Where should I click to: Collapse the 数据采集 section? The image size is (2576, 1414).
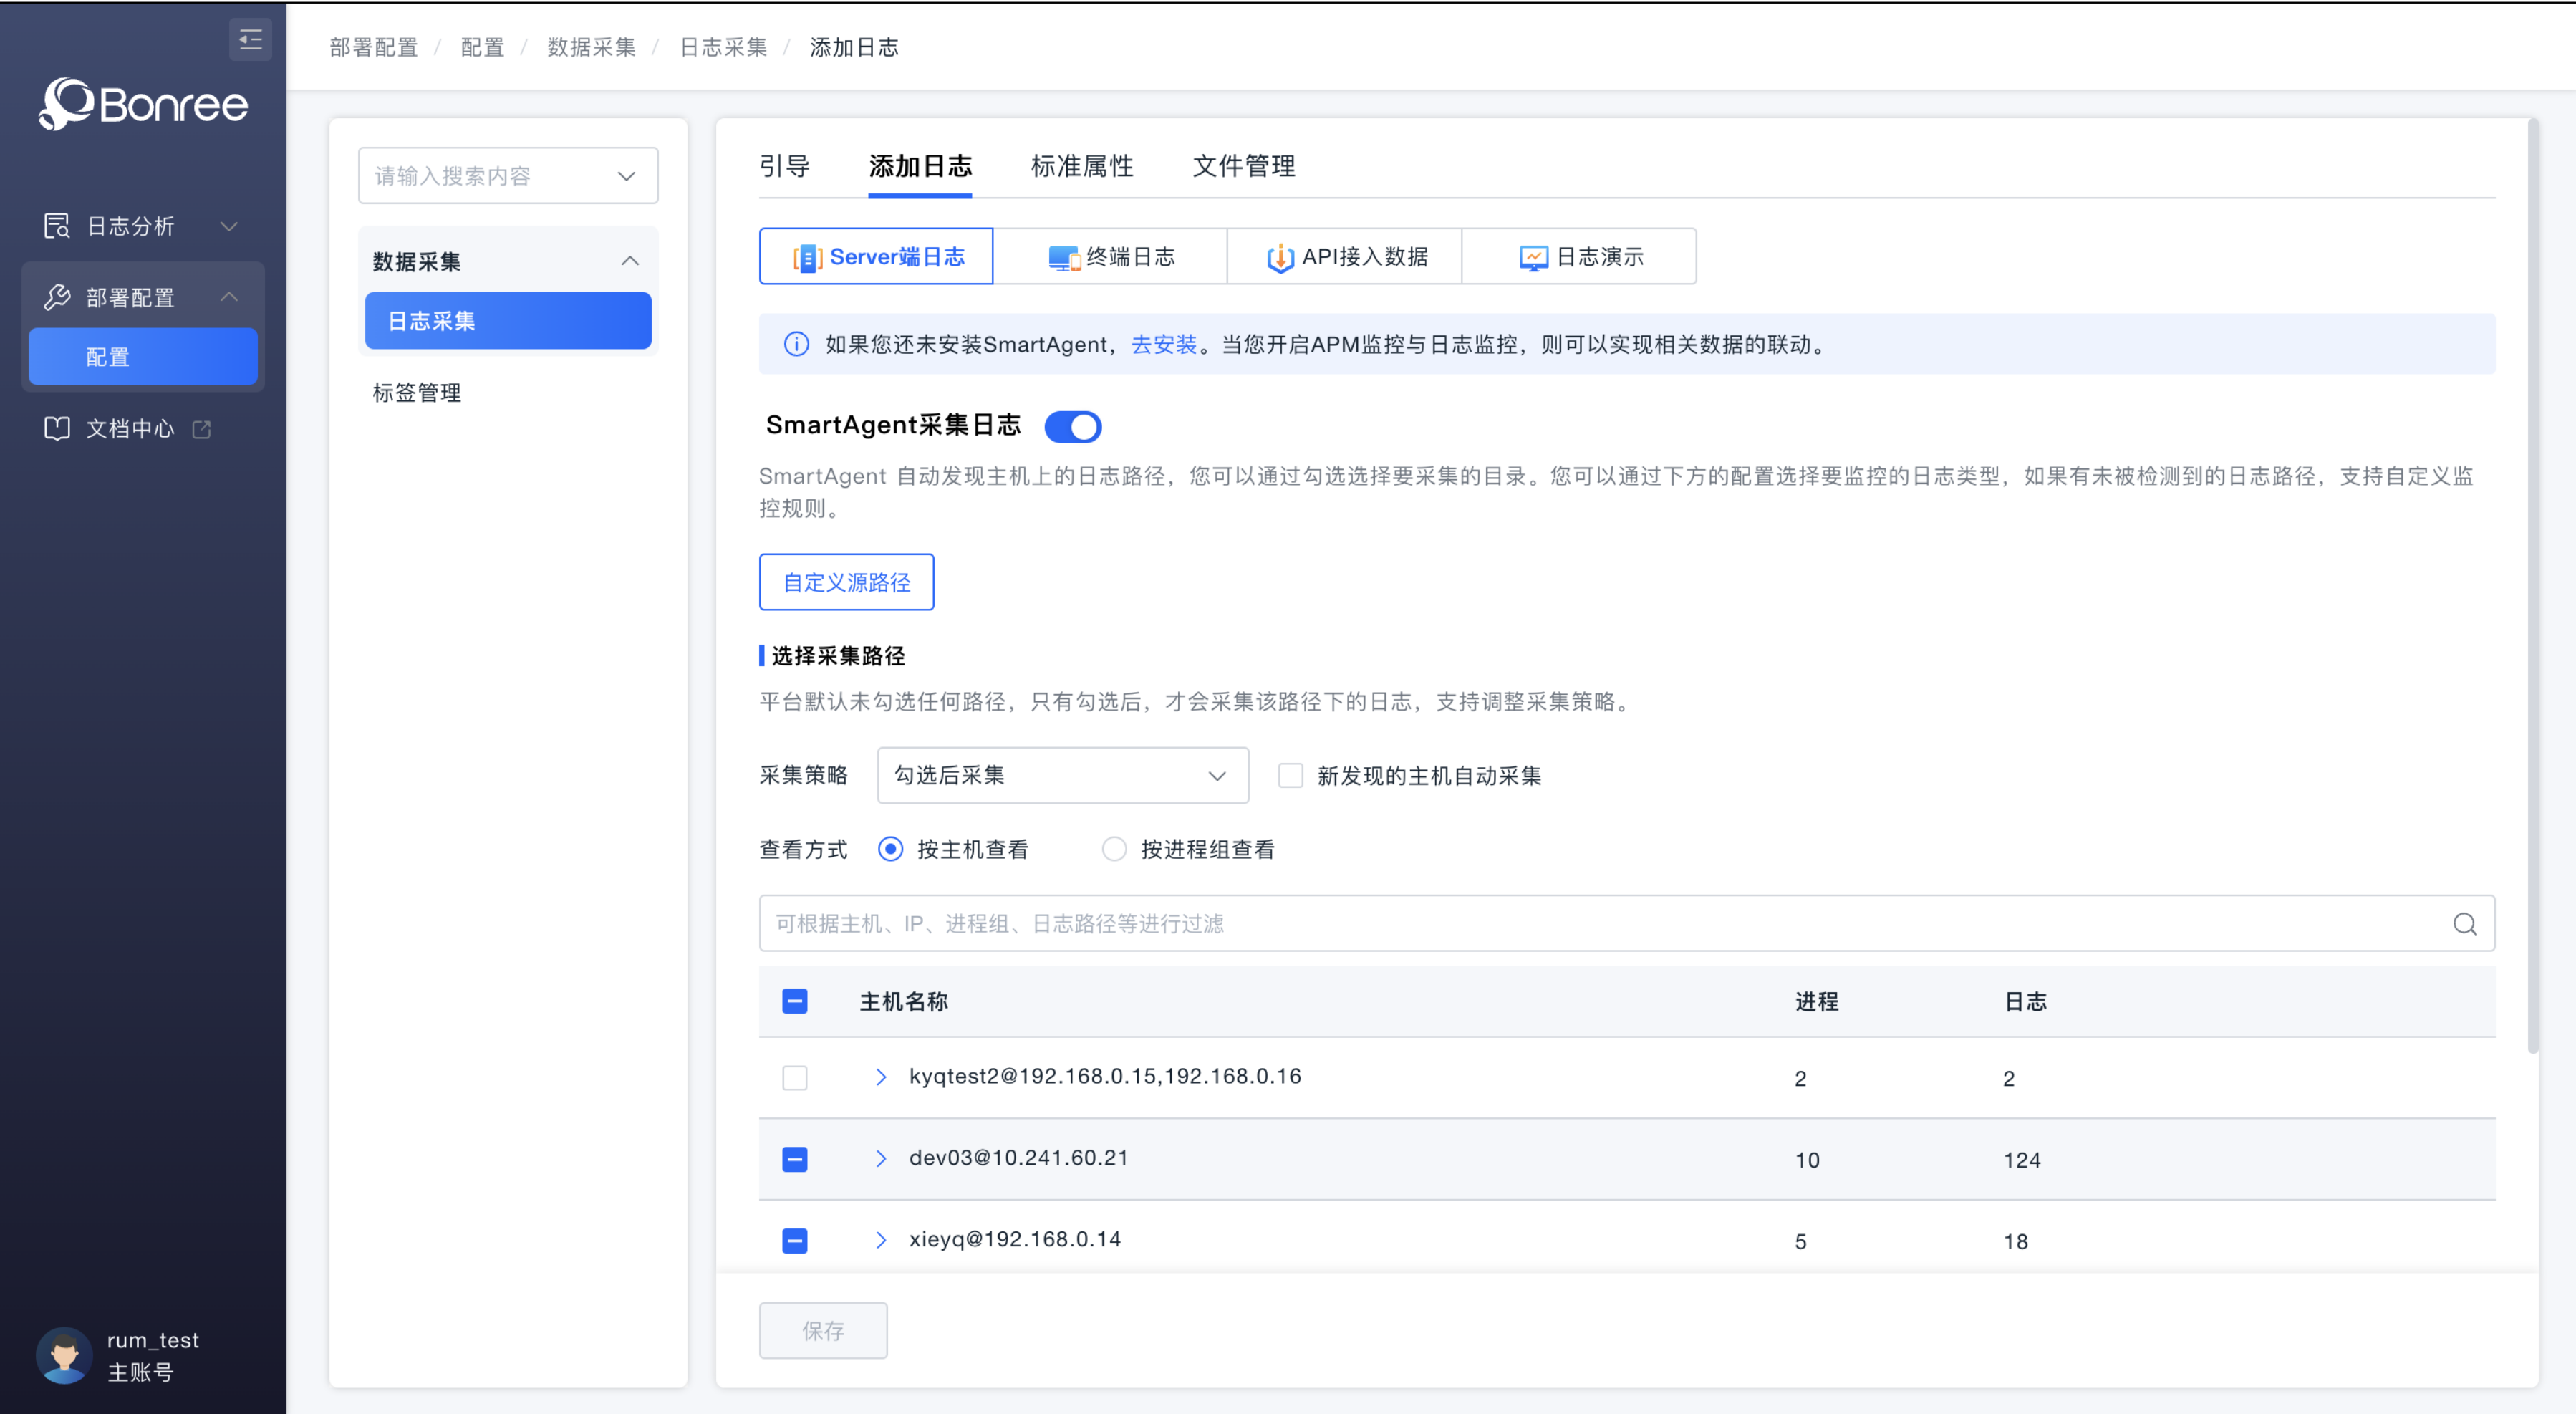pyautogui.click(x=629, y=261)
